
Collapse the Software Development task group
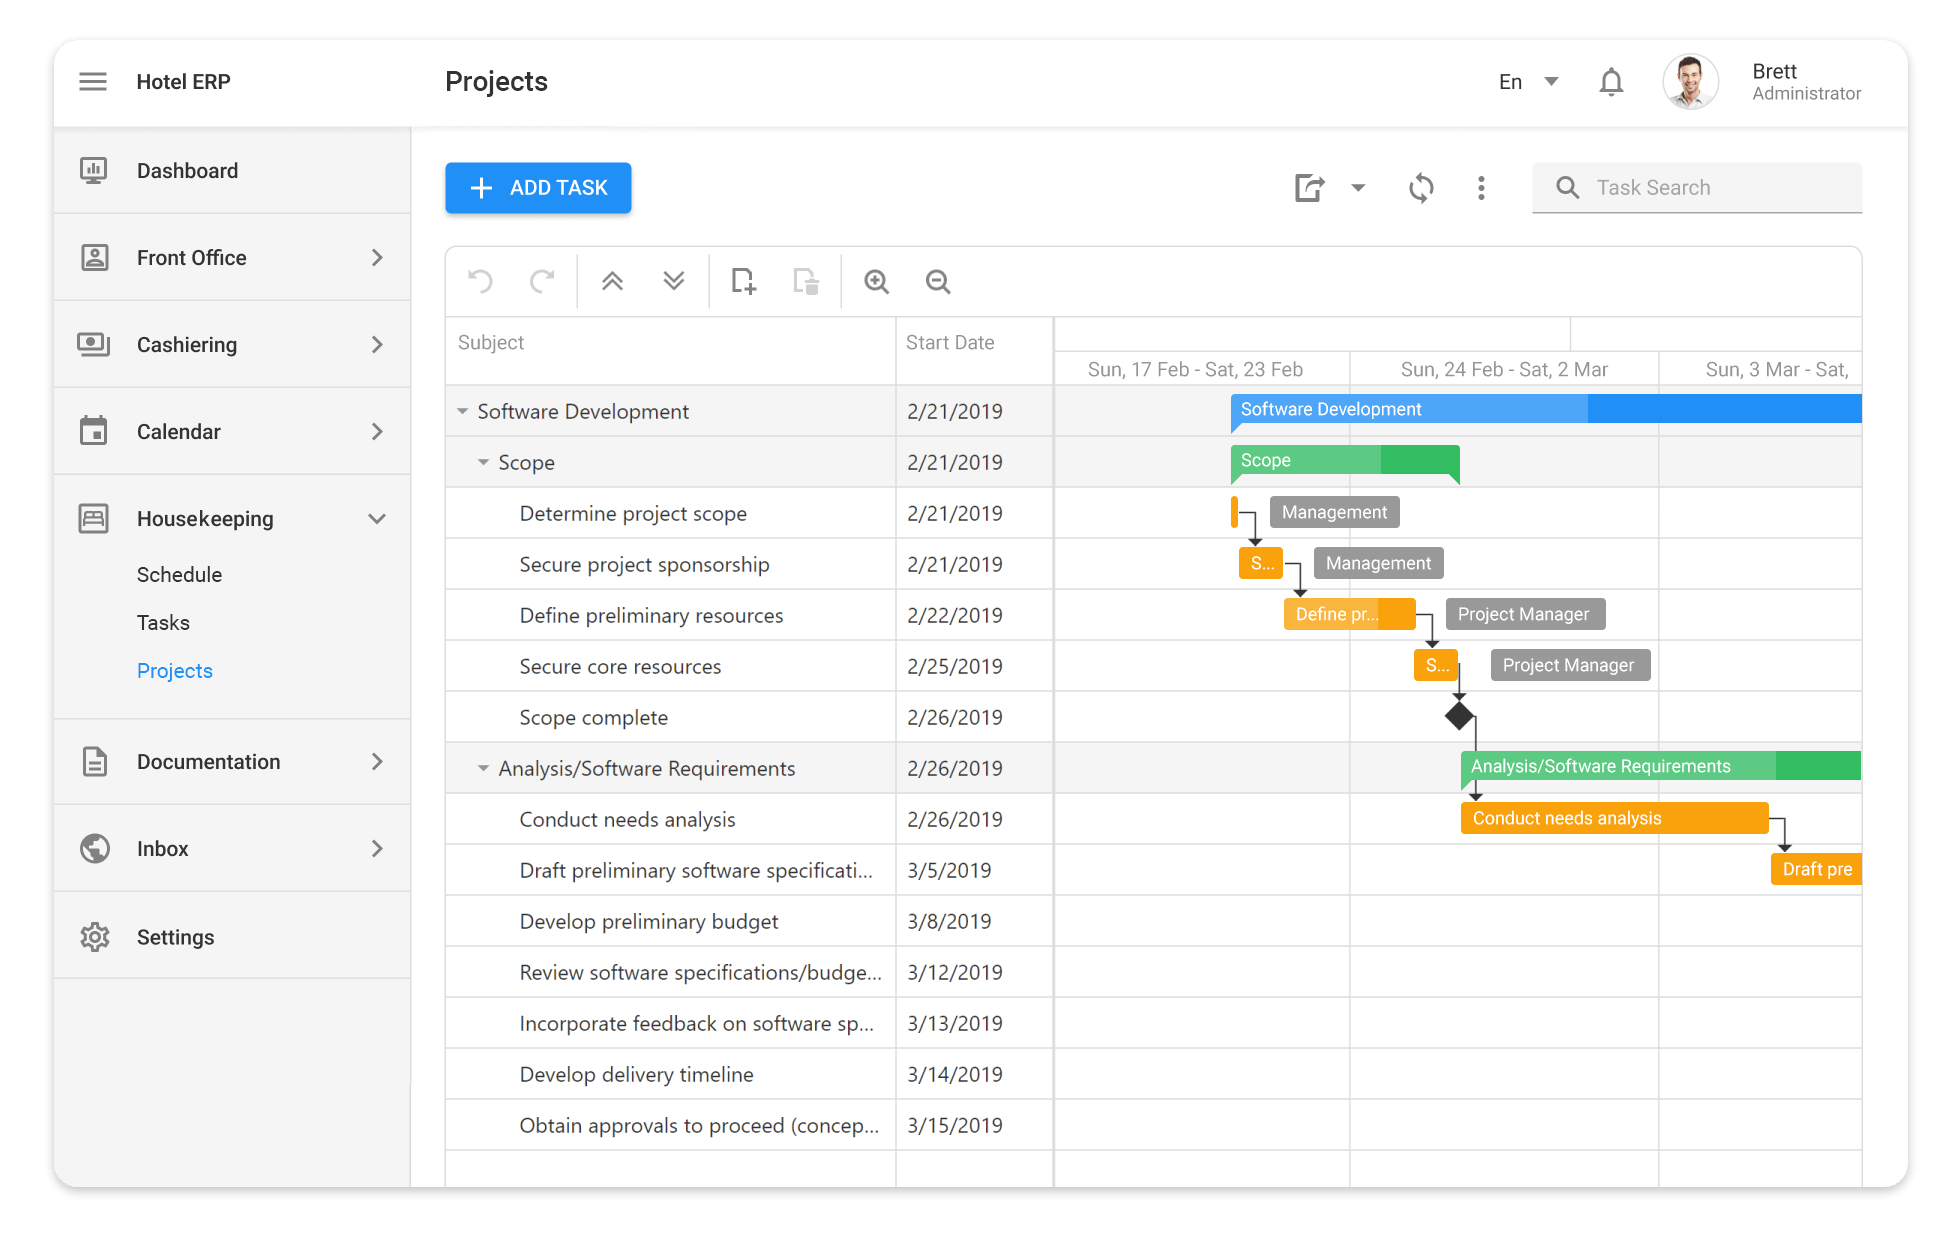tap(462, 411)
